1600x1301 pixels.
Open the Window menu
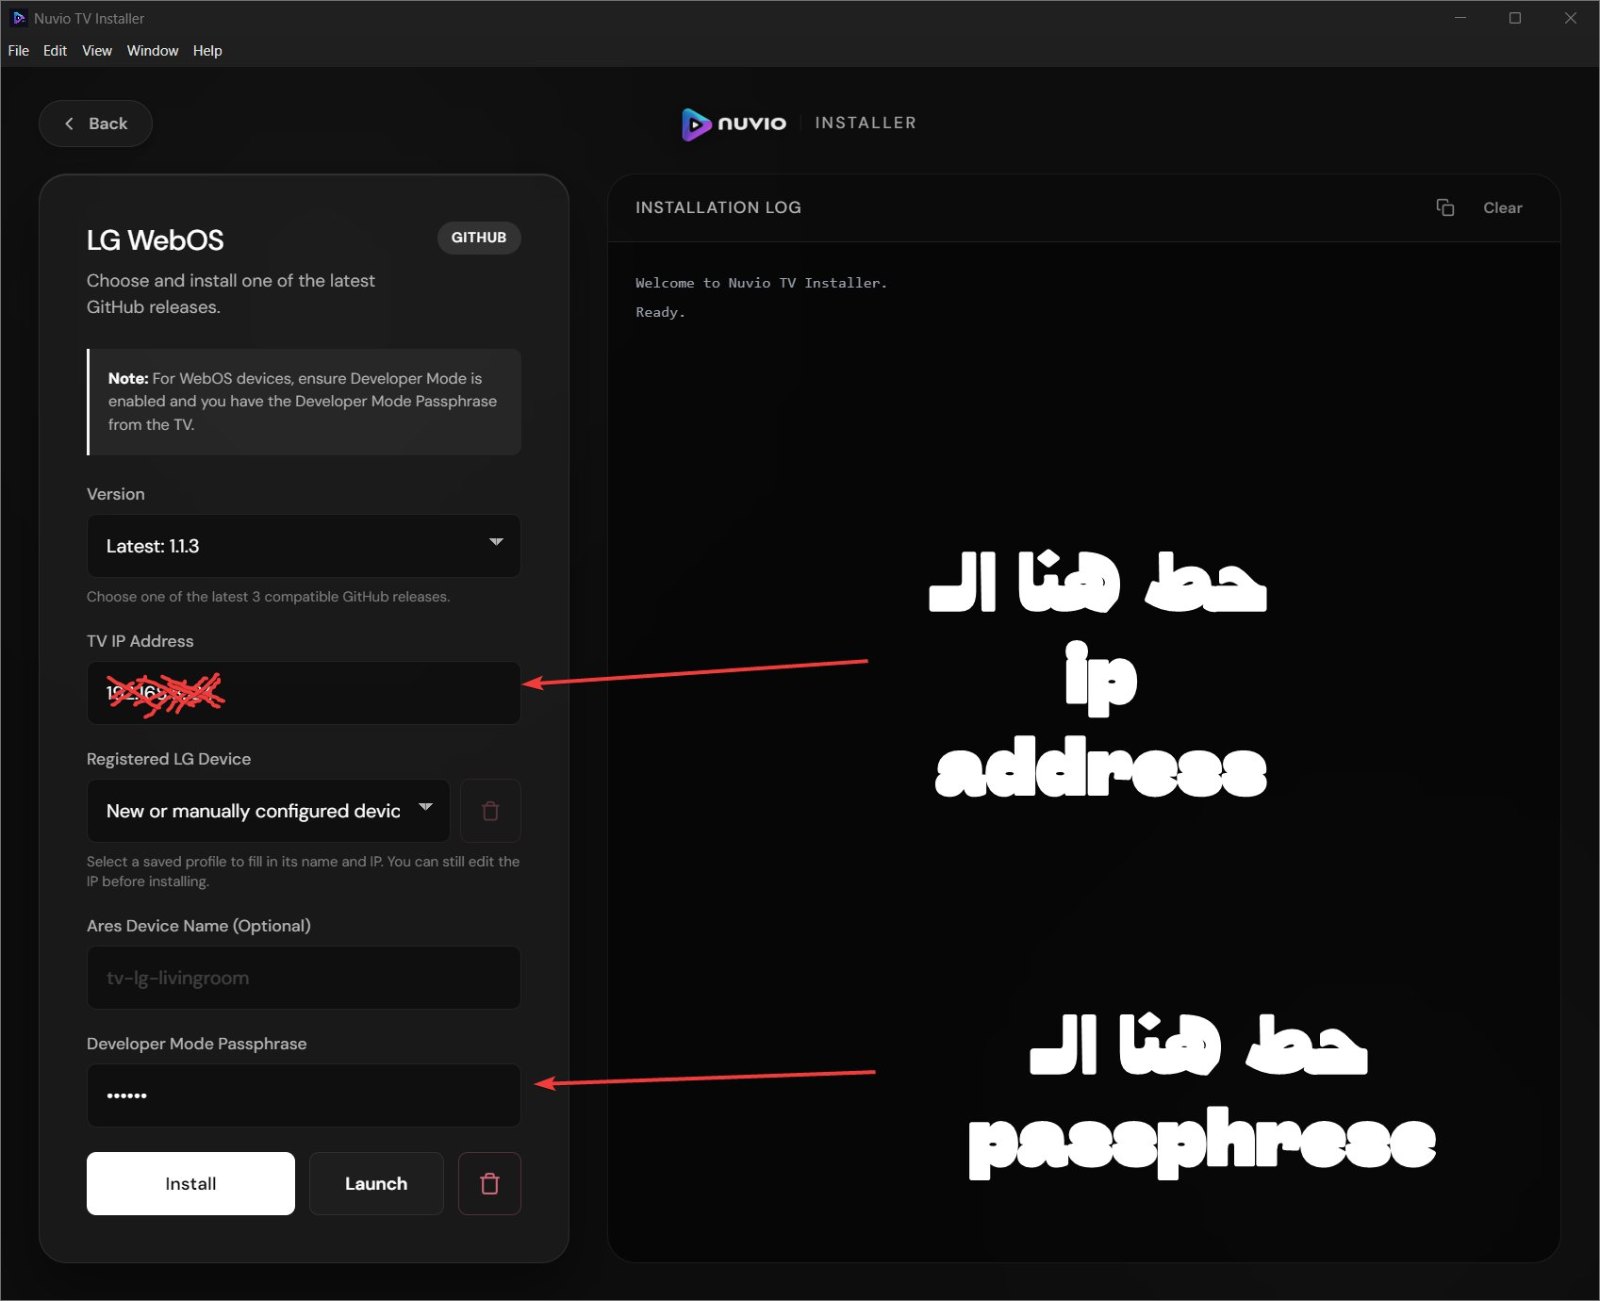coord(152,50)
